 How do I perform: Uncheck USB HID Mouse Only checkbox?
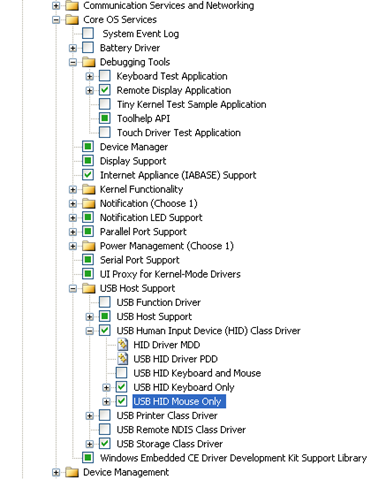[x=121, y=401]
